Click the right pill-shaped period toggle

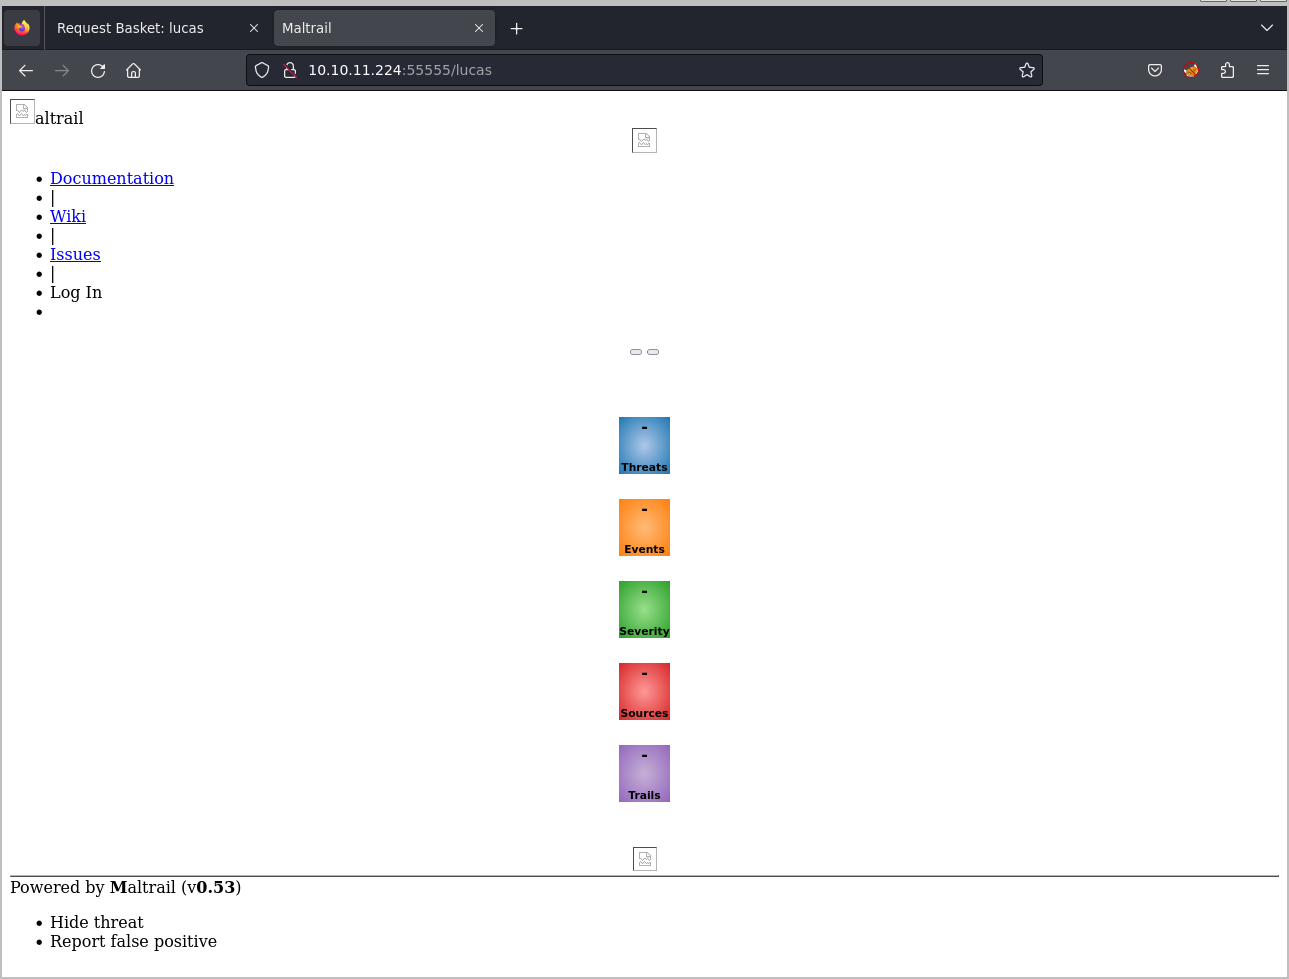pyautogui.click(x=653, y=351)
